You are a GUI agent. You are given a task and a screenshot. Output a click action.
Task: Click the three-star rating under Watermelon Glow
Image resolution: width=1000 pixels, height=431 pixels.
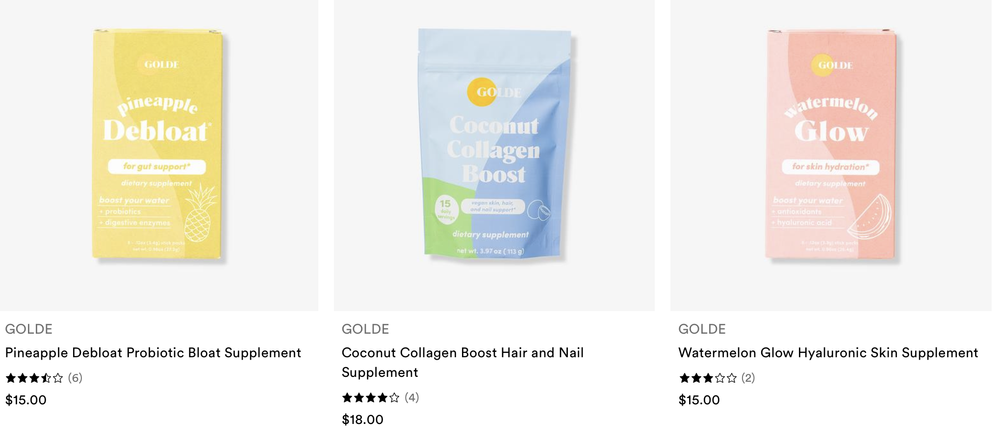[708, 378]
